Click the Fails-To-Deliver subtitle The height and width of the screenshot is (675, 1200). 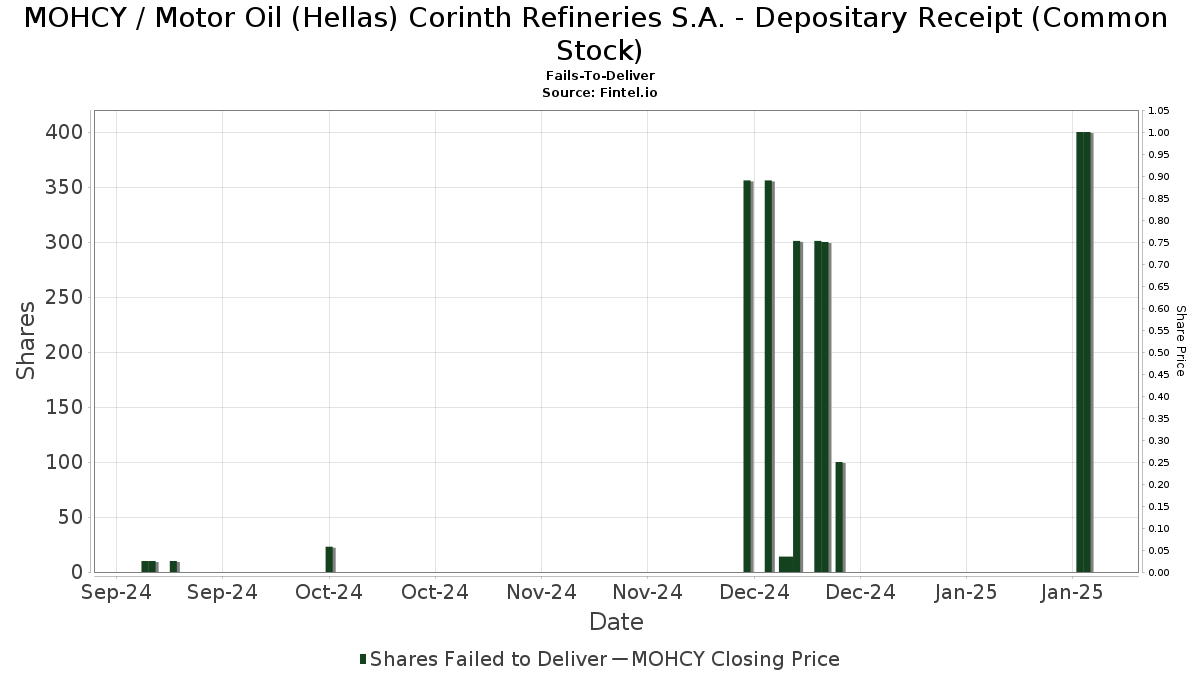pos(600,76)
